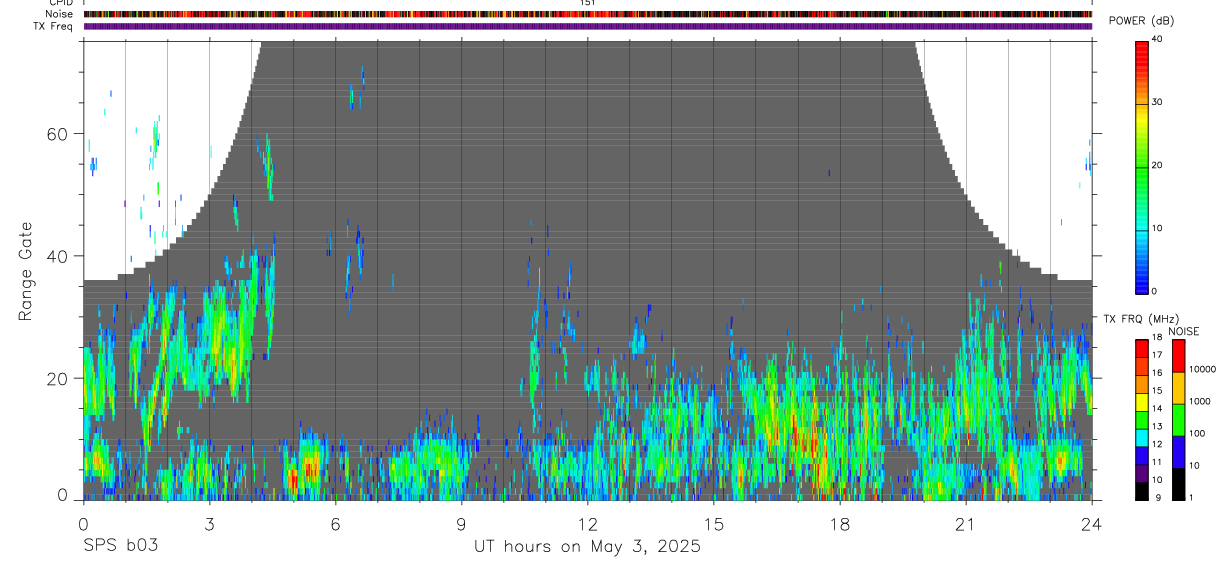
Task: Click the 10000 label on the noise scale
Action: coord(1203,369)
